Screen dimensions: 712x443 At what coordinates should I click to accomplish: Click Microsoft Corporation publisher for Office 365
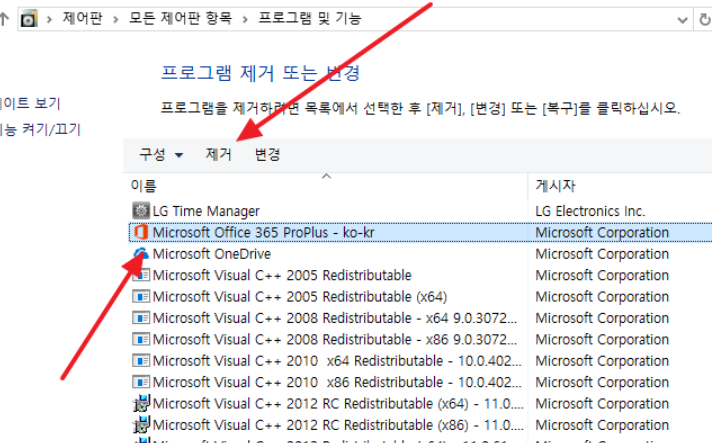click(602, 232)
